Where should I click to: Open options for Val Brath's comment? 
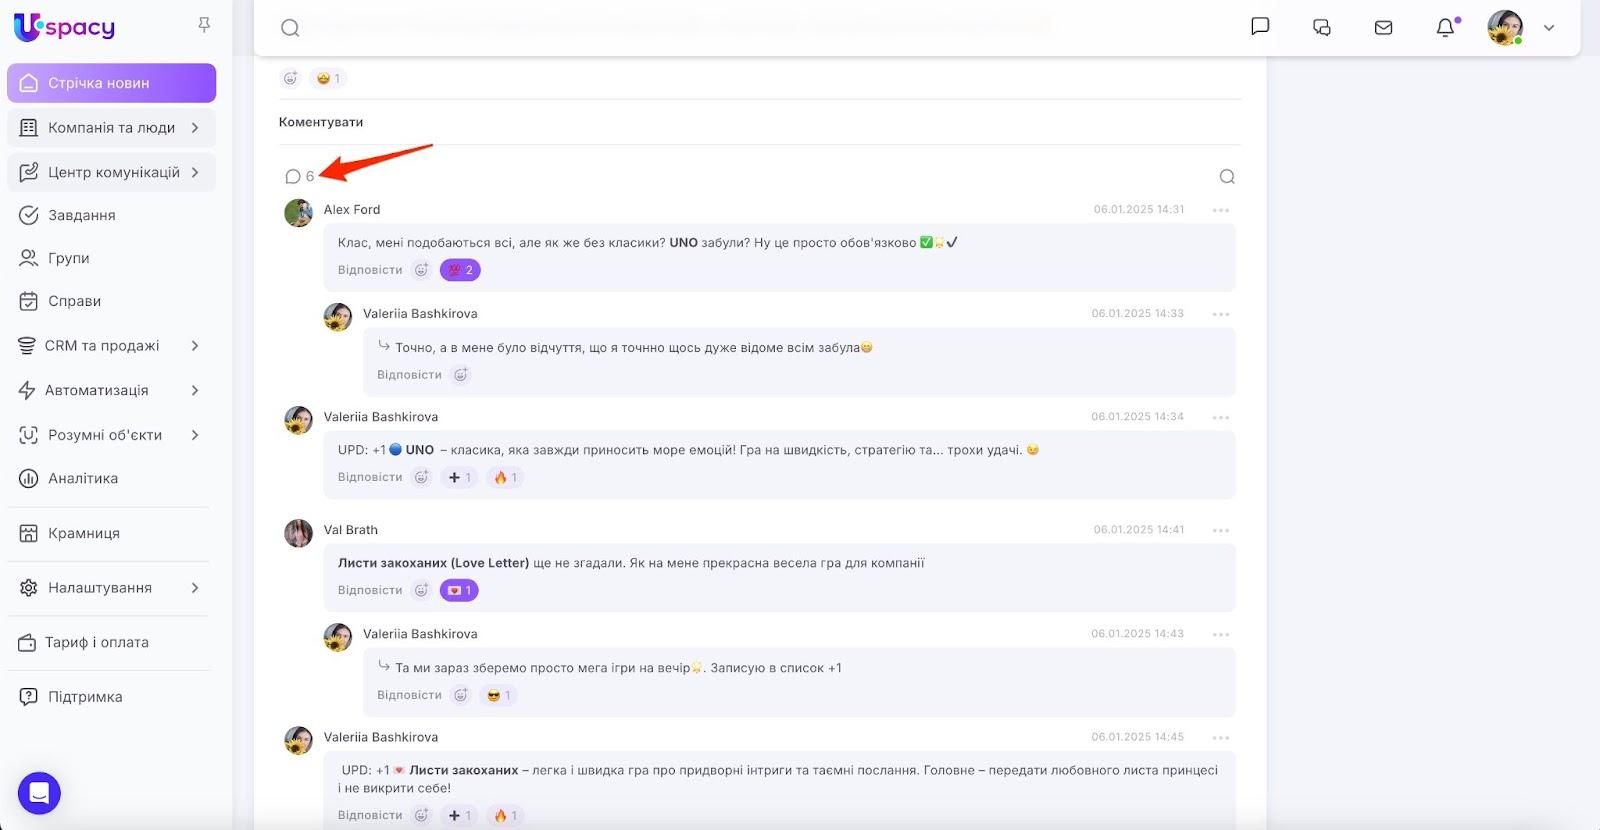tap(1220, 530)
